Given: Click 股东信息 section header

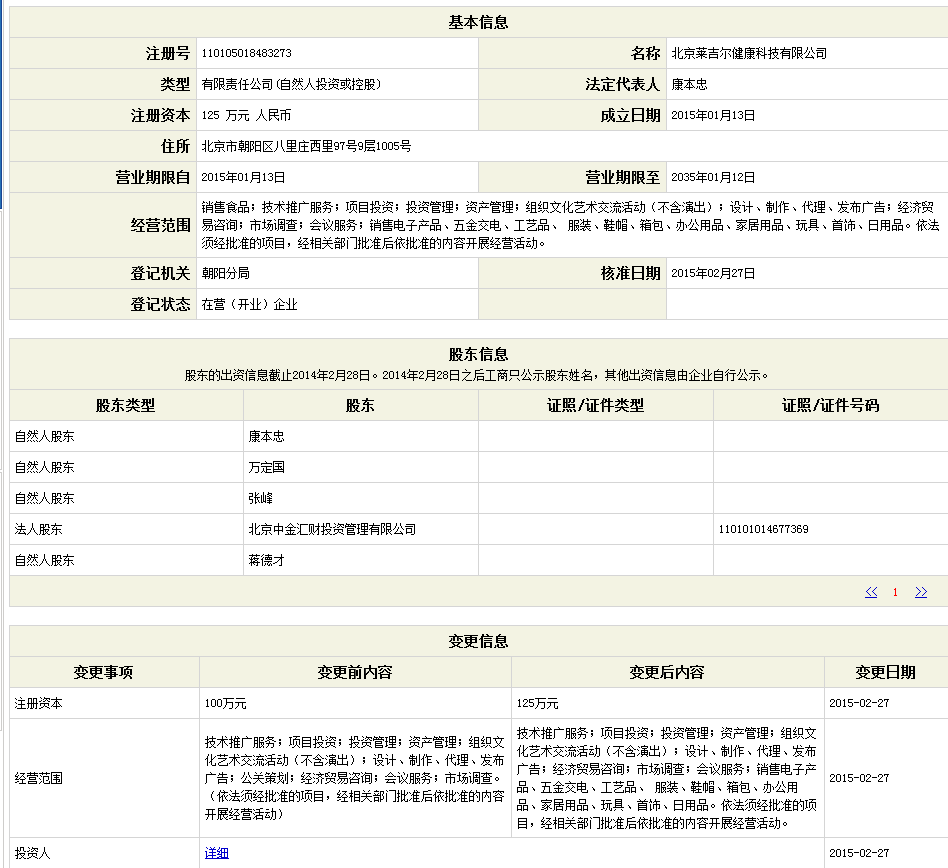Looking at the screenshot, I should click(478, 354).
